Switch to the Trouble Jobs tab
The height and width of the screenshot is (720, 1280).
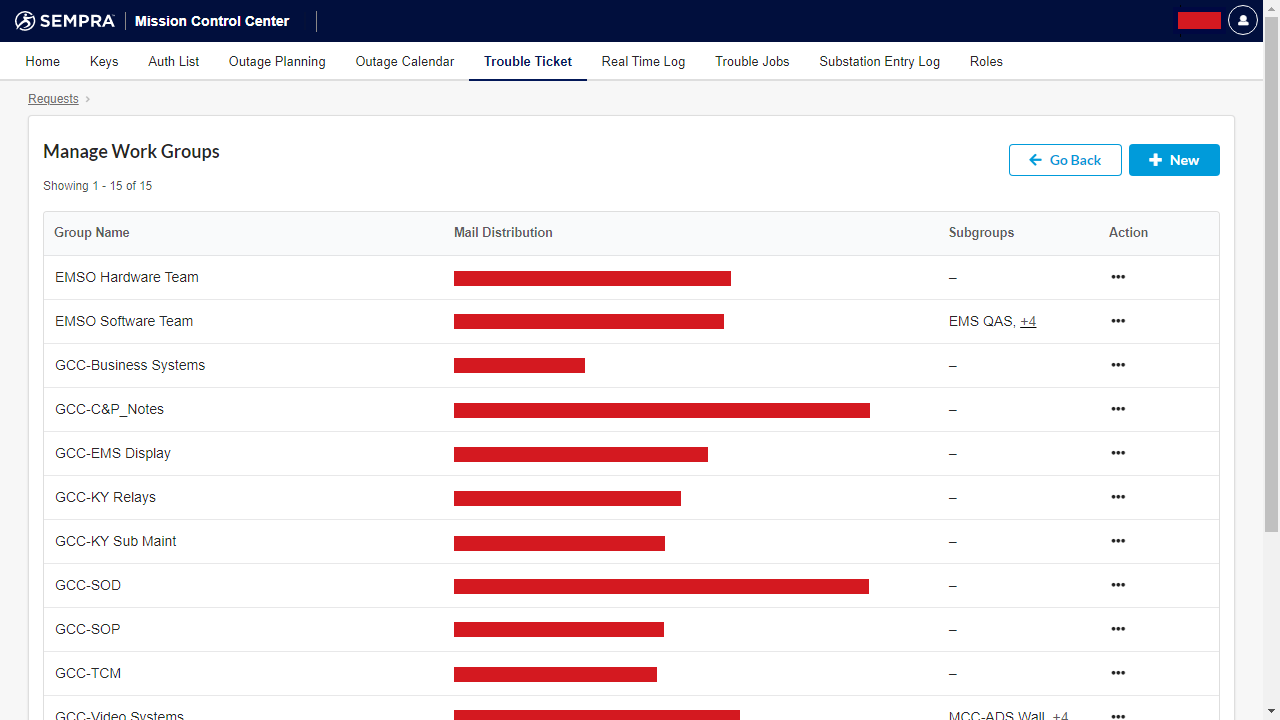pos(752,61)
